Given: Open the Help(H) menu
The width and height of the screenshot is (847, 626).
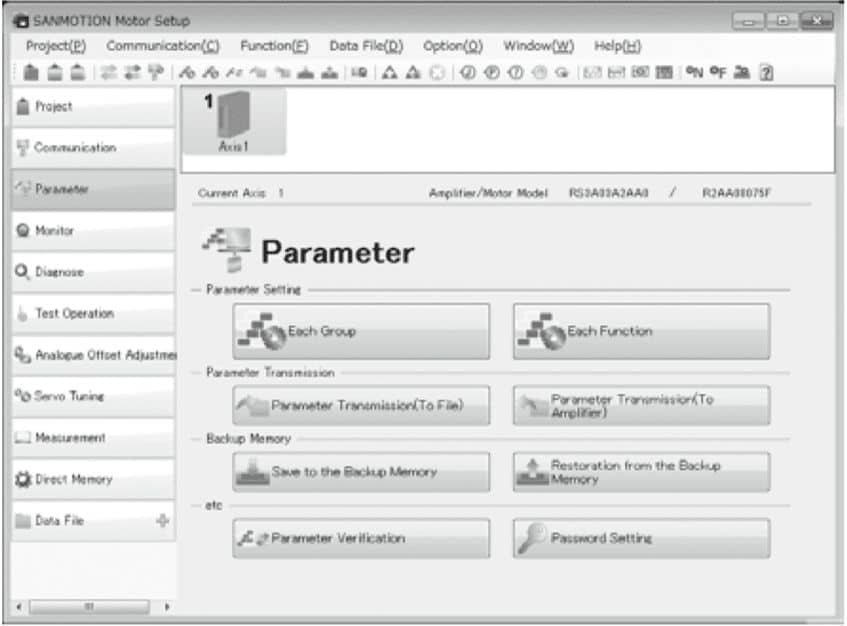Looking at the screenshot, I should pos(617,46).
